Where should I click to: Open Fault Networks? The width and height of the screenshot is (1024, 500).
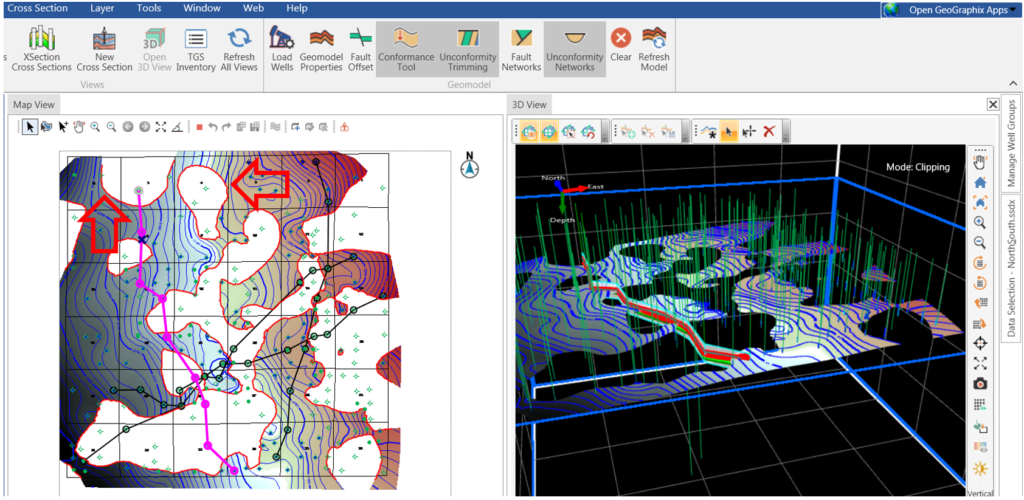(x=521, y=49)
